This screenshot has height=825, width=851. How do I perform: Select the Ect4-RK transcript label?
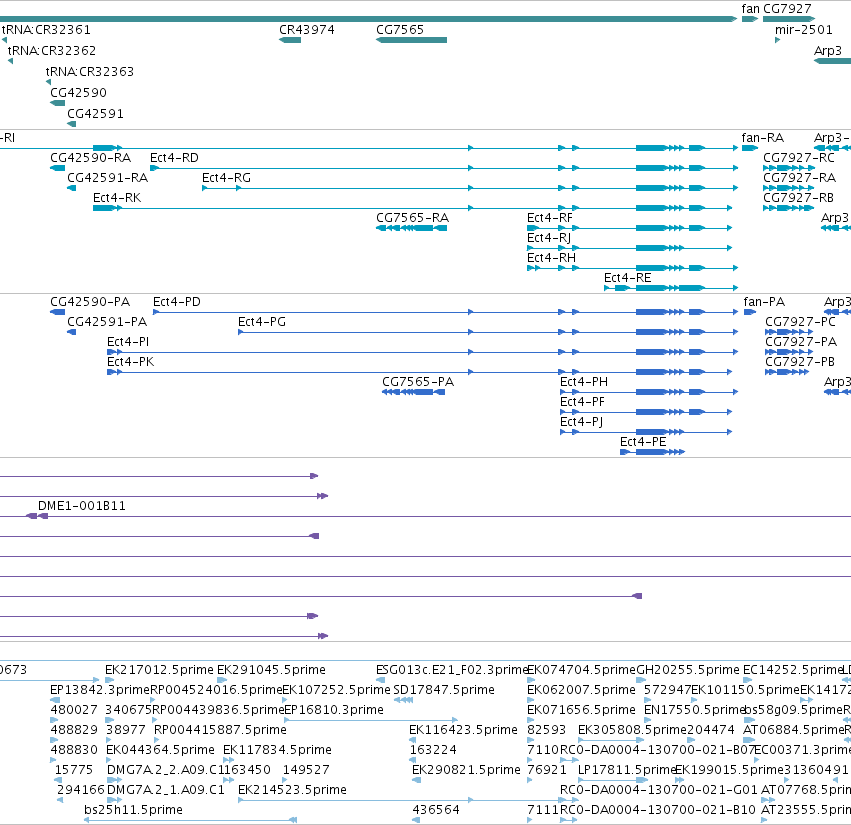117,198
